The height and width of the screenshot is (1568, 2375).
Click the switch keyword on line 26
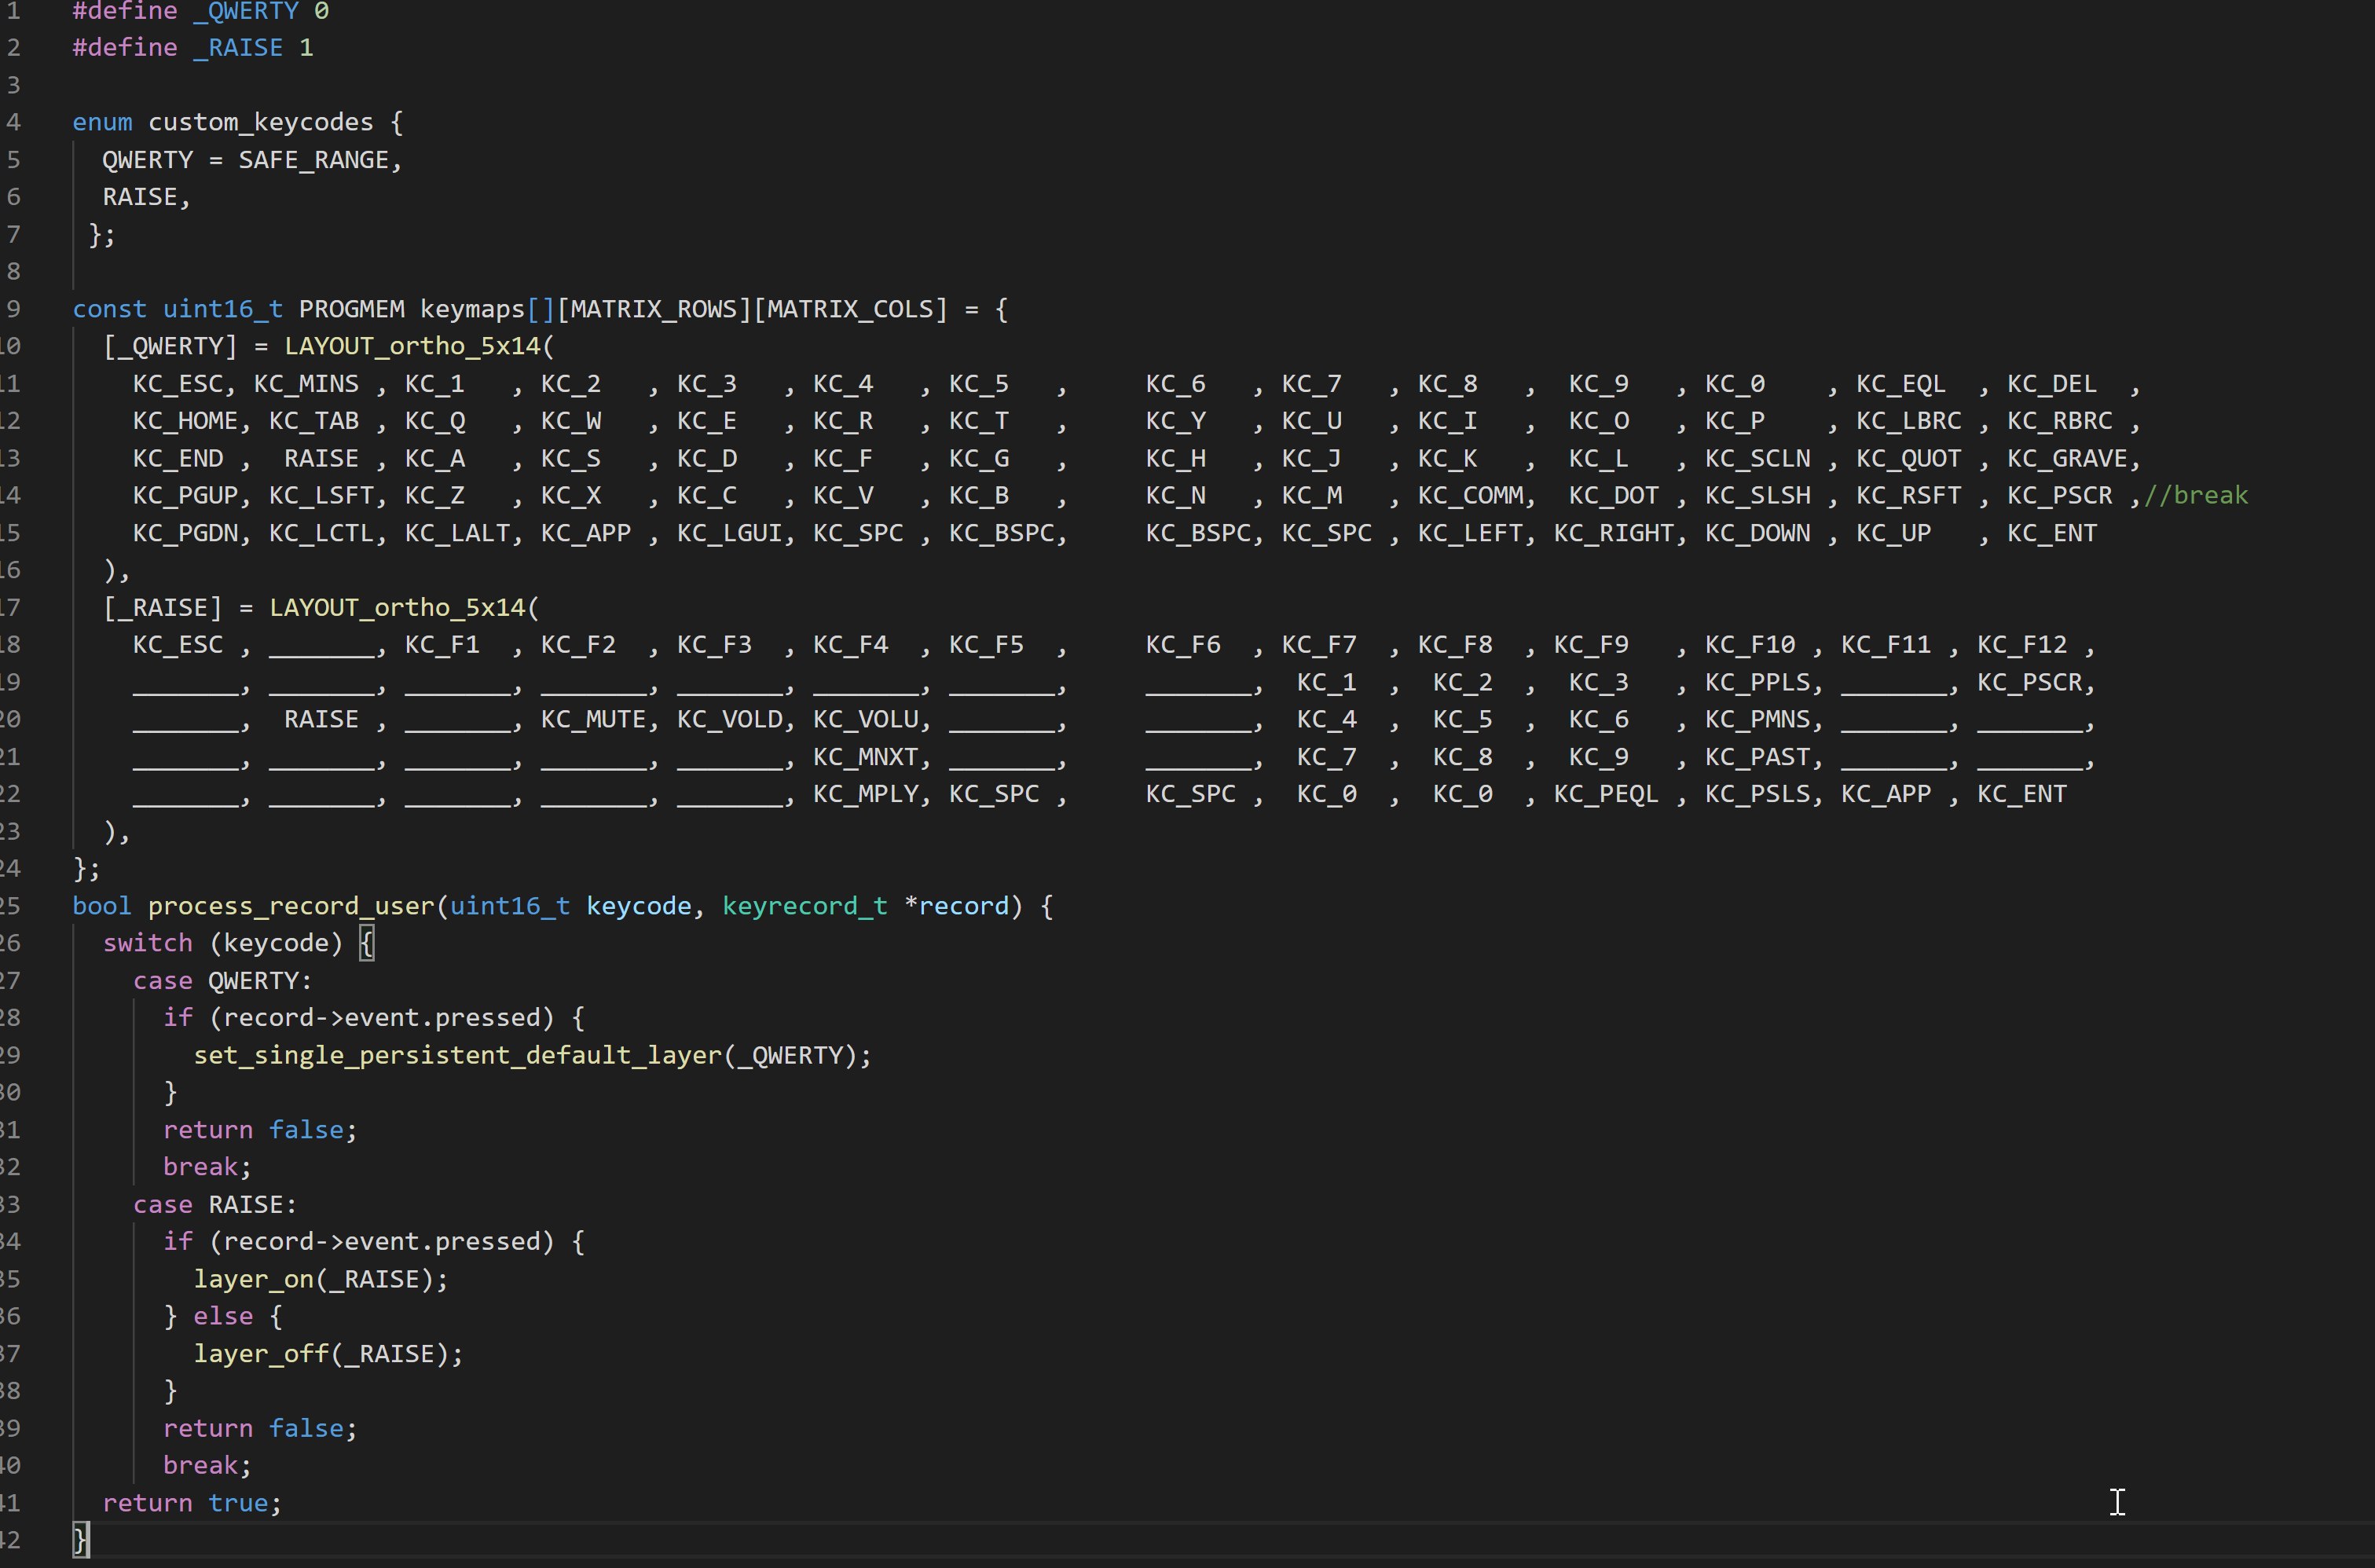pyautogui.click(x=148, y=942)
